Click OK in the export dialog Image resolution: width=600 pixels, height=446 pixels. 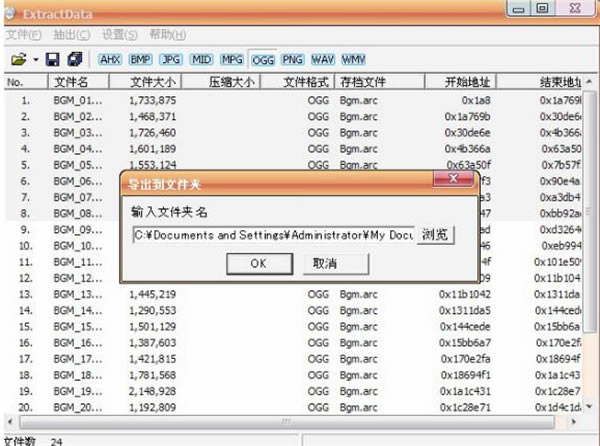click(x=259, y=264)
